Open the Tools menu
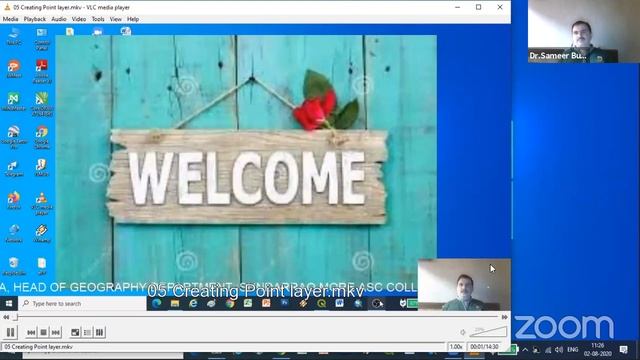 tap(98, 19)
